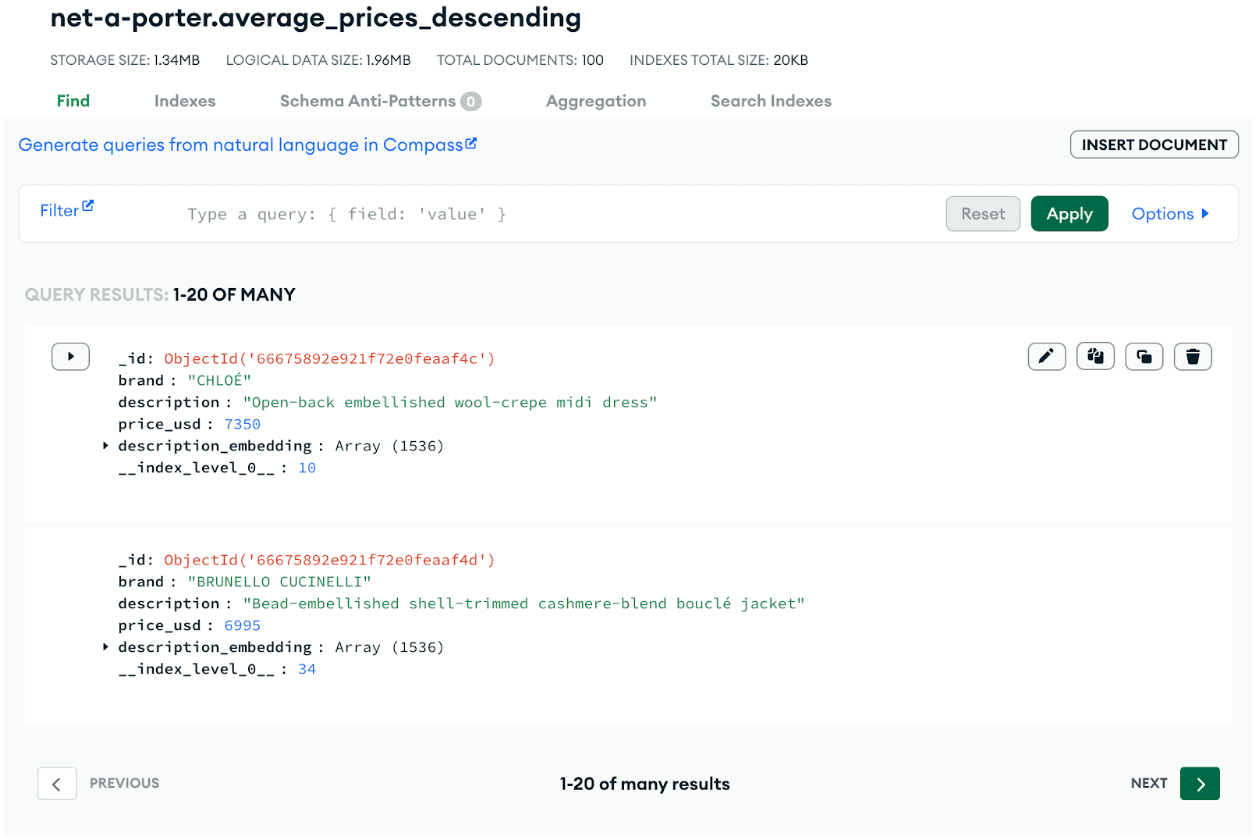Switch to the Indexes tab

(x=185, y=101)
